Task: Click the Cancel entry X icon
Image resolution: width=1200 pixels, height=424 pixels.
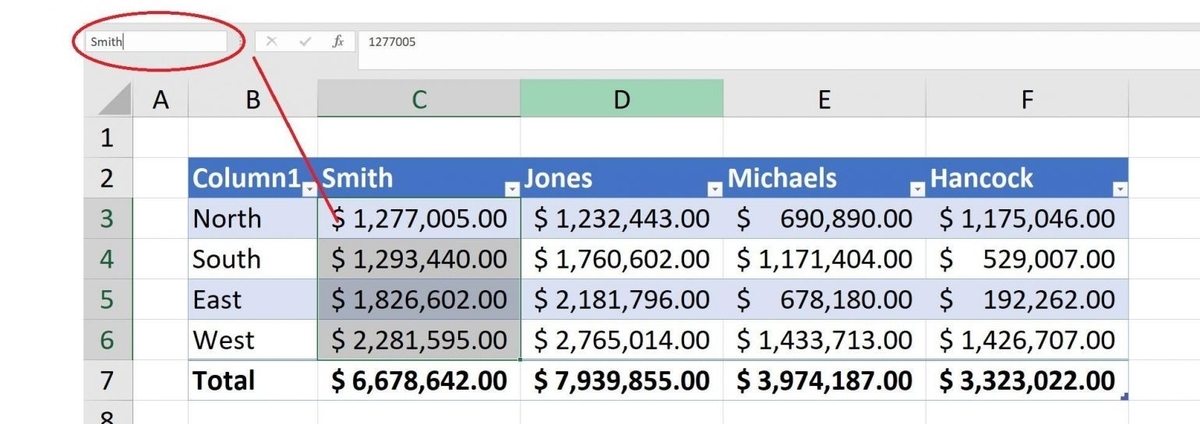Action: click(272, 42)
